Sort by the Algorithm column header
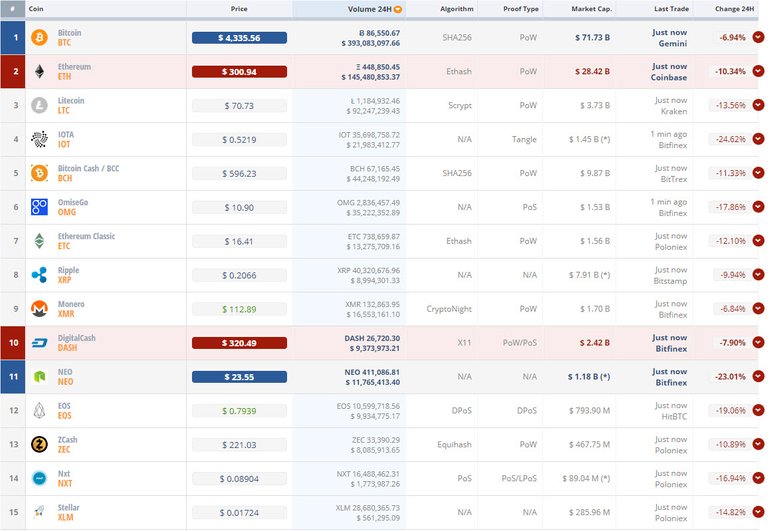This screenshot has width=768, height=531. 456,9
